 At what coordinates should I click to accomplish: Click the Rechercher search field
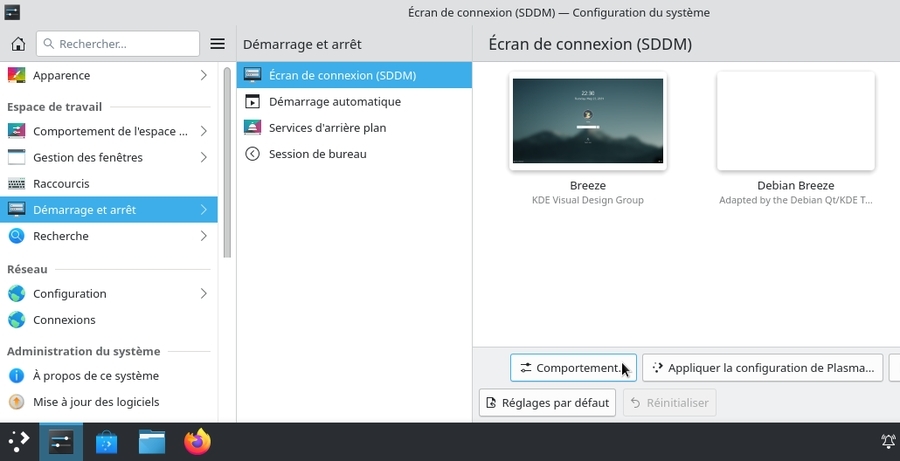tap(118, 44)
